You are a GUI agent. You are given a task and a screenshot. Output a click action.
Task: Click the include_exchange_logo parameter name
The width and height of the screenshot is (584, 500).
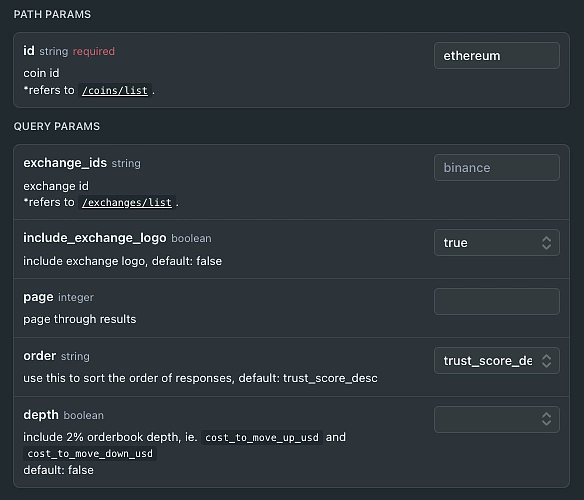click(x=95, y=238)
